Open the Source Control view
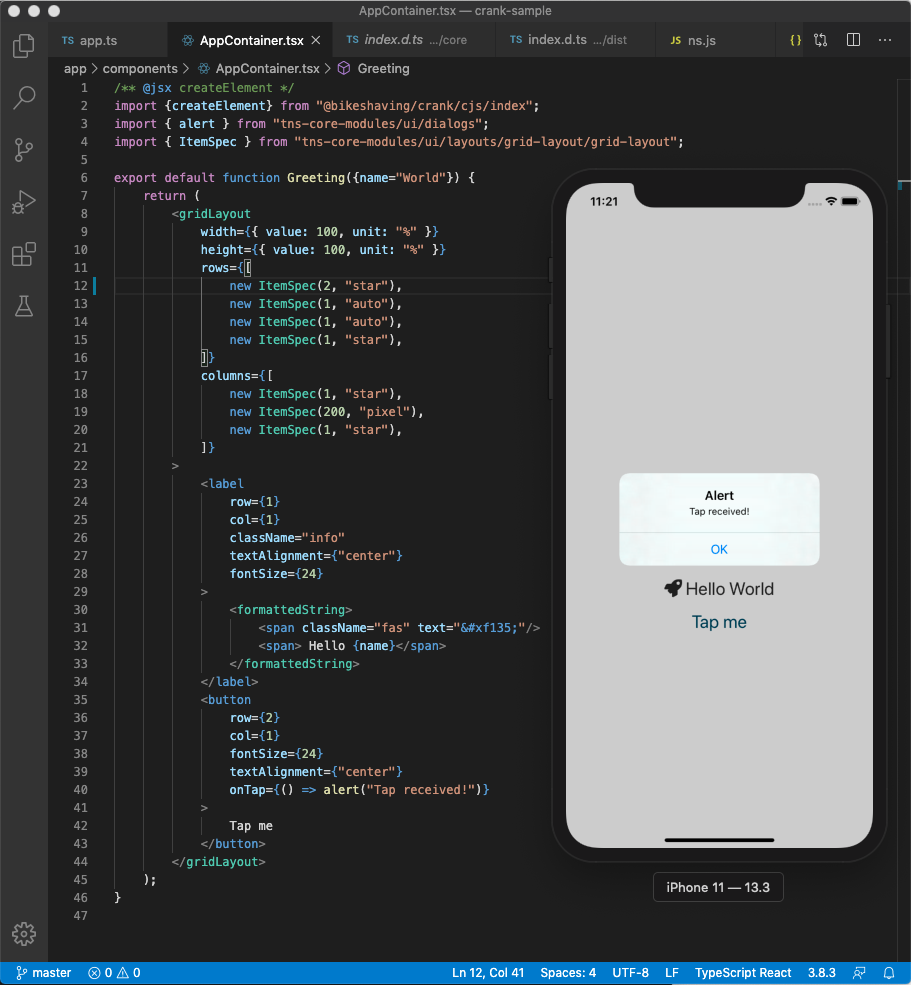 click(24, 150)
